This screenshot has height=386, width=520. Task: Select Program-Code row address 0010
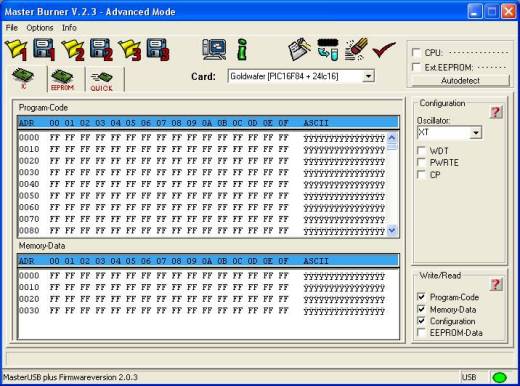point(29,149)
